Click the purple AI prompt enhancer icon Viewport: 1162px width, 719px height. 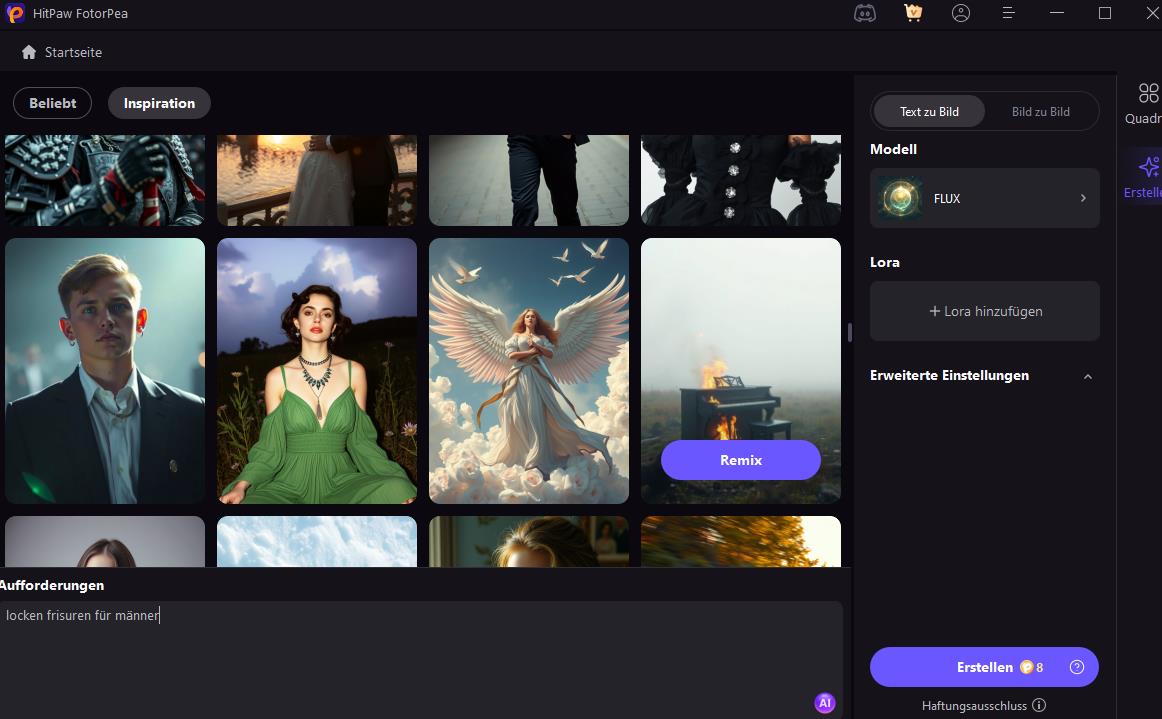pos(825,703)
